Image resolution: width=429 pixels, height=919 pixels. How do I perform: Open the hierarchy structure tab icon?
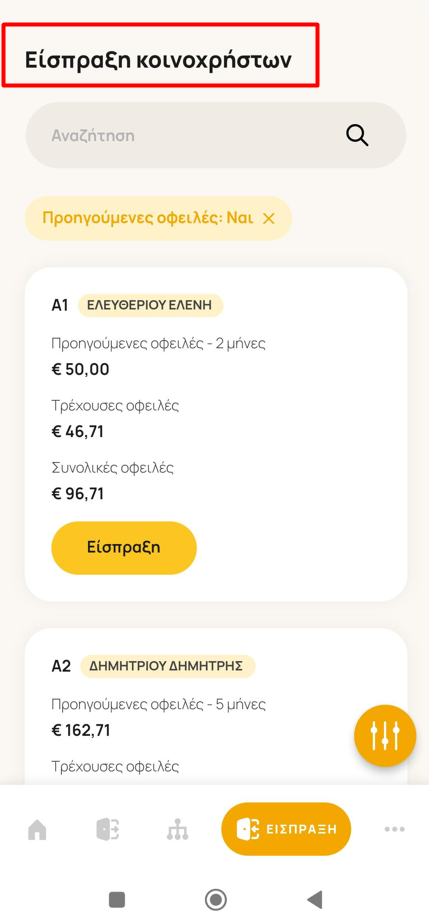tap(178, 829)
